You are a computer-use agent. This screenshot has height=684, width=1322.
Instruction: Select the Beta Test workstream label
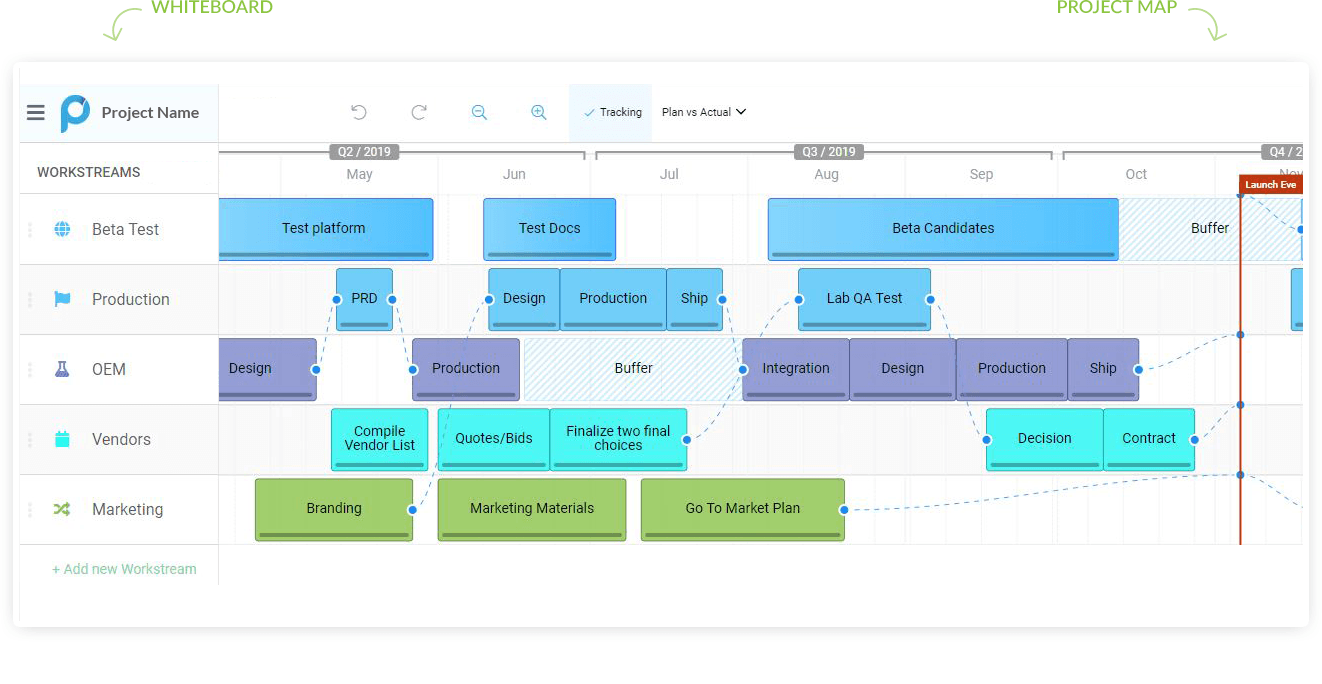125,229
